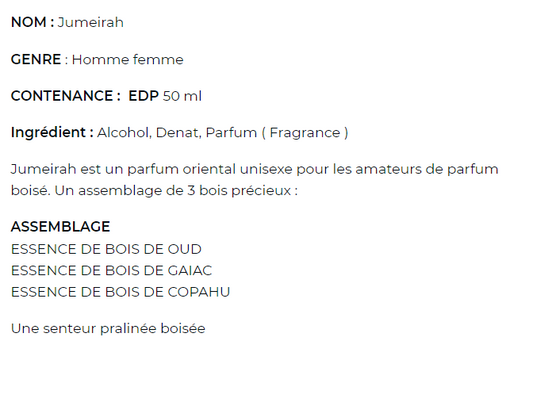Click the Denat ingredient word
Screen dimensions: 533x406
(178, 132)
